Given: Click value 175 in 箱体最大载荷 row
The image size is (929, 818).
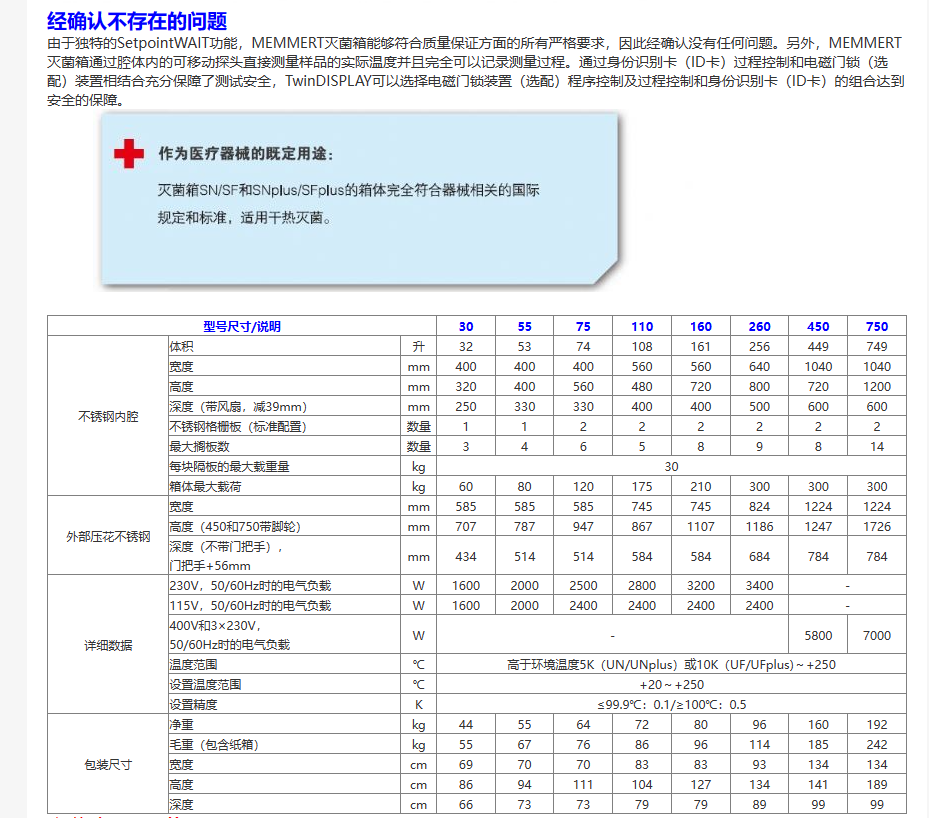Looking at the screenshot, I should (x=642, y=487).
